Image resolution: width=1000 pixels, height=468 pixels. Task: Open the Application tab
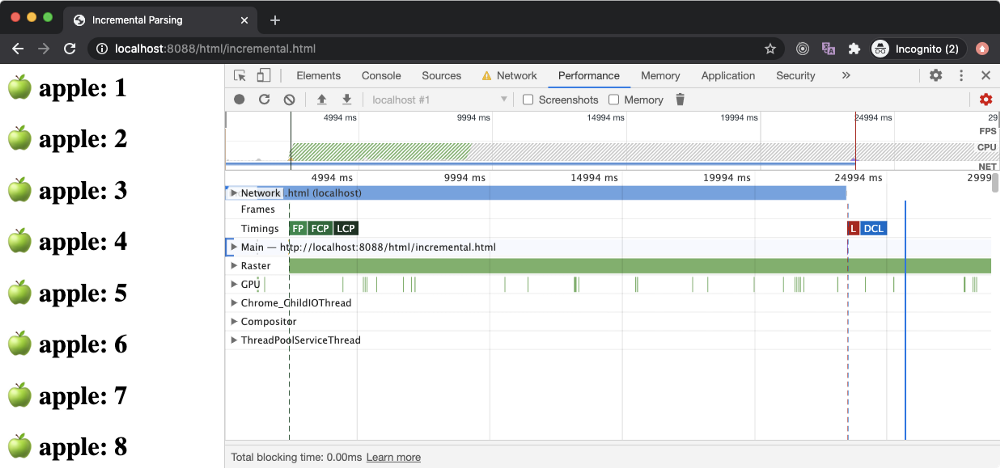(x=728, y=75)
